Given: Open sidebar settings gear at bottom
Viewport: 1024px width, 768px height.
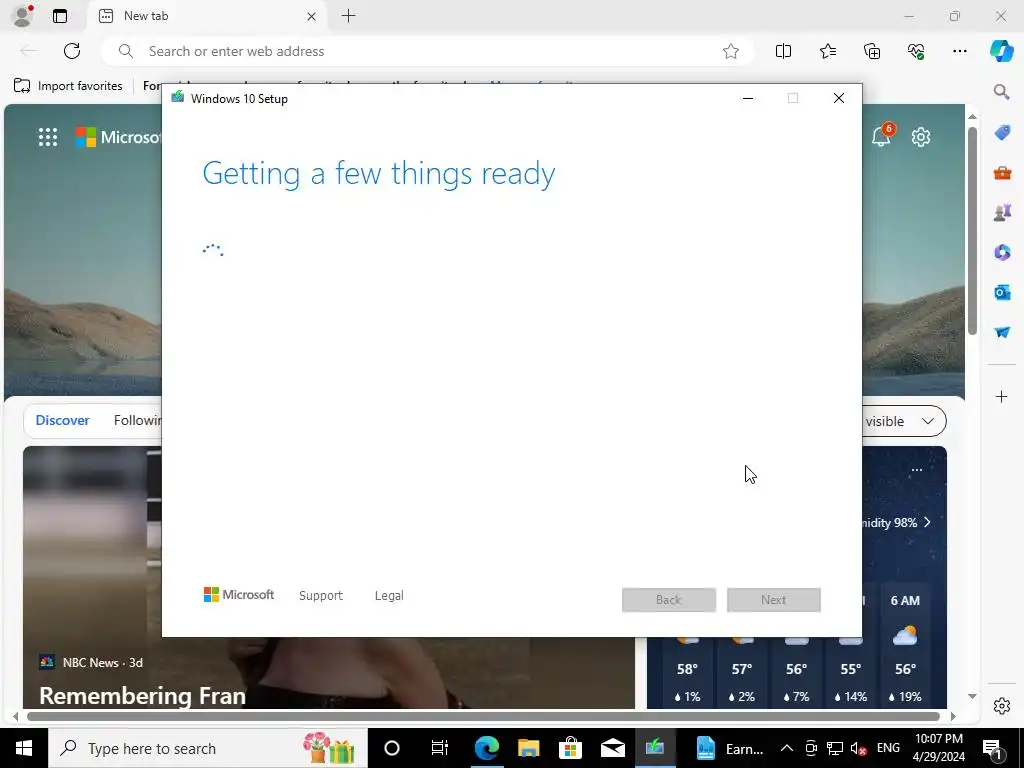Looking at the screenshot, I should [1002, 706].
